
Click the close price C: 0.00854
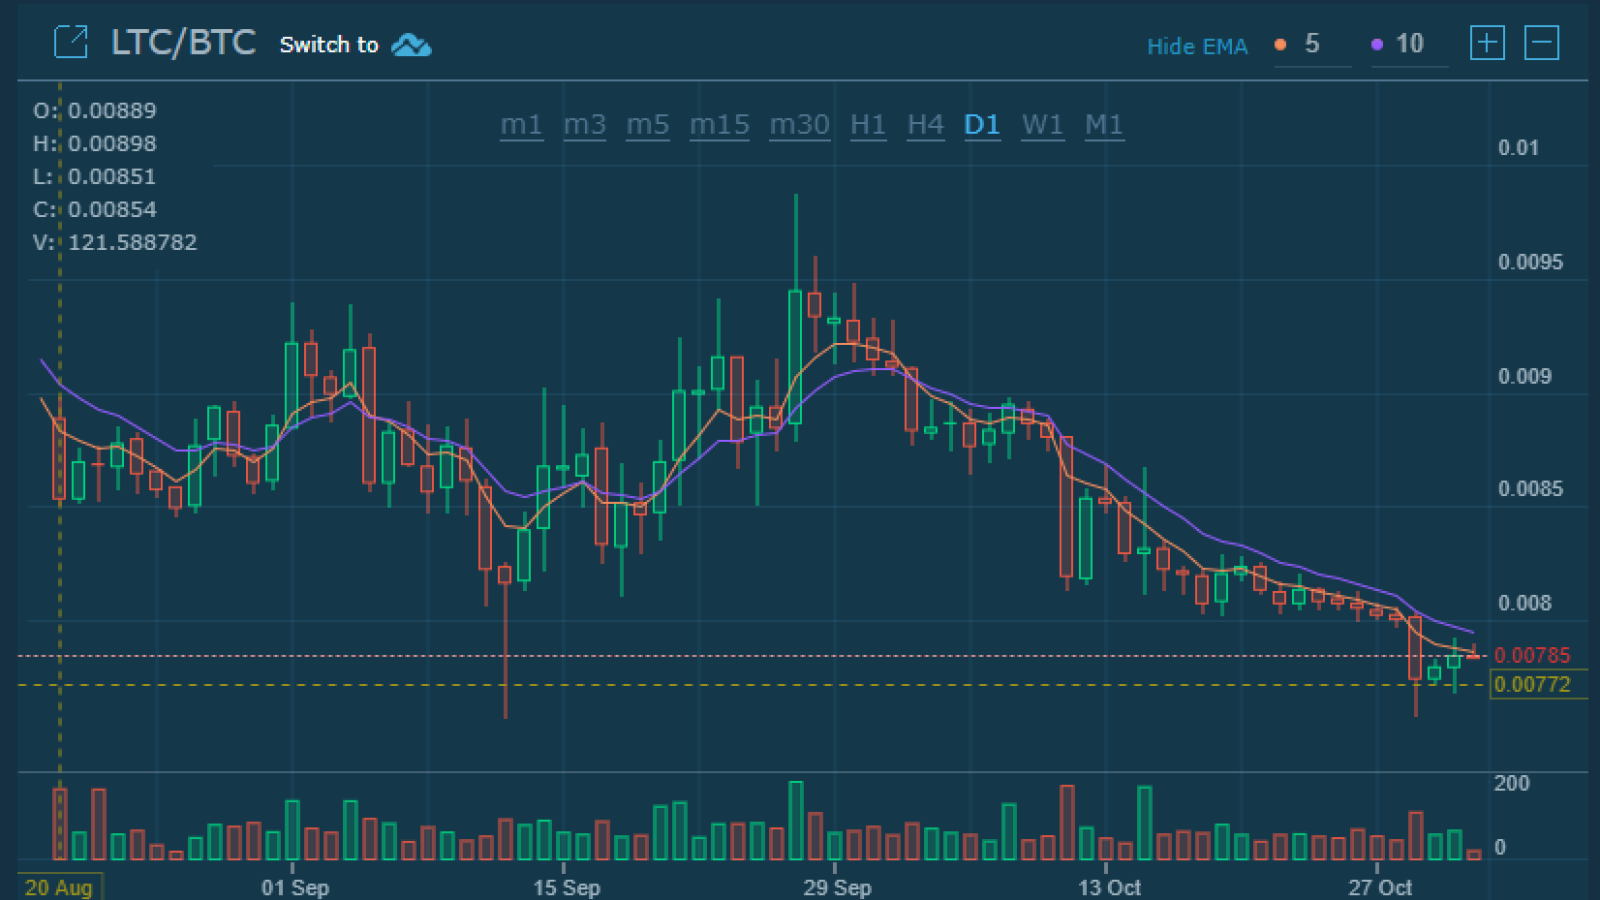[95, 210]
